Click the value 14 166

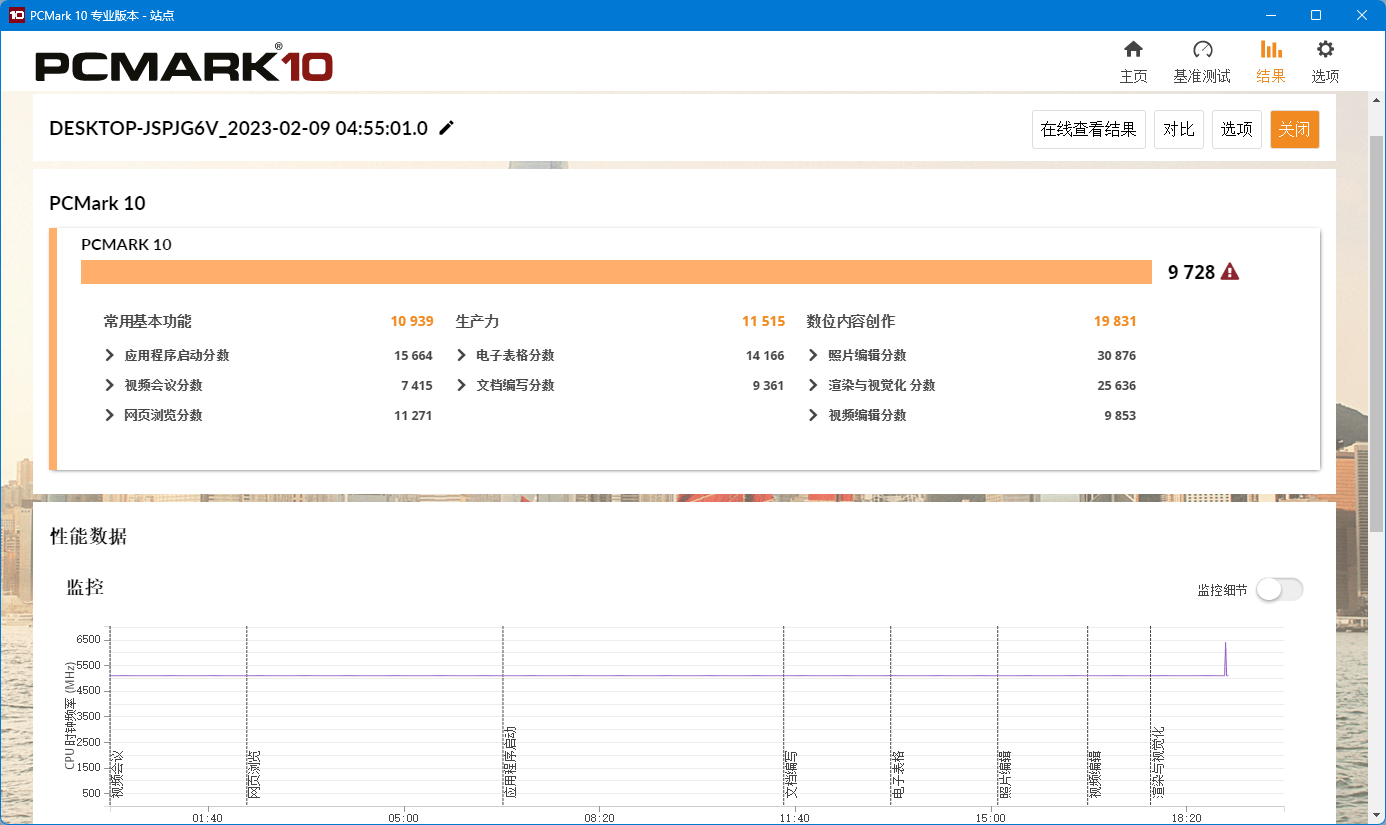point(765,356)
